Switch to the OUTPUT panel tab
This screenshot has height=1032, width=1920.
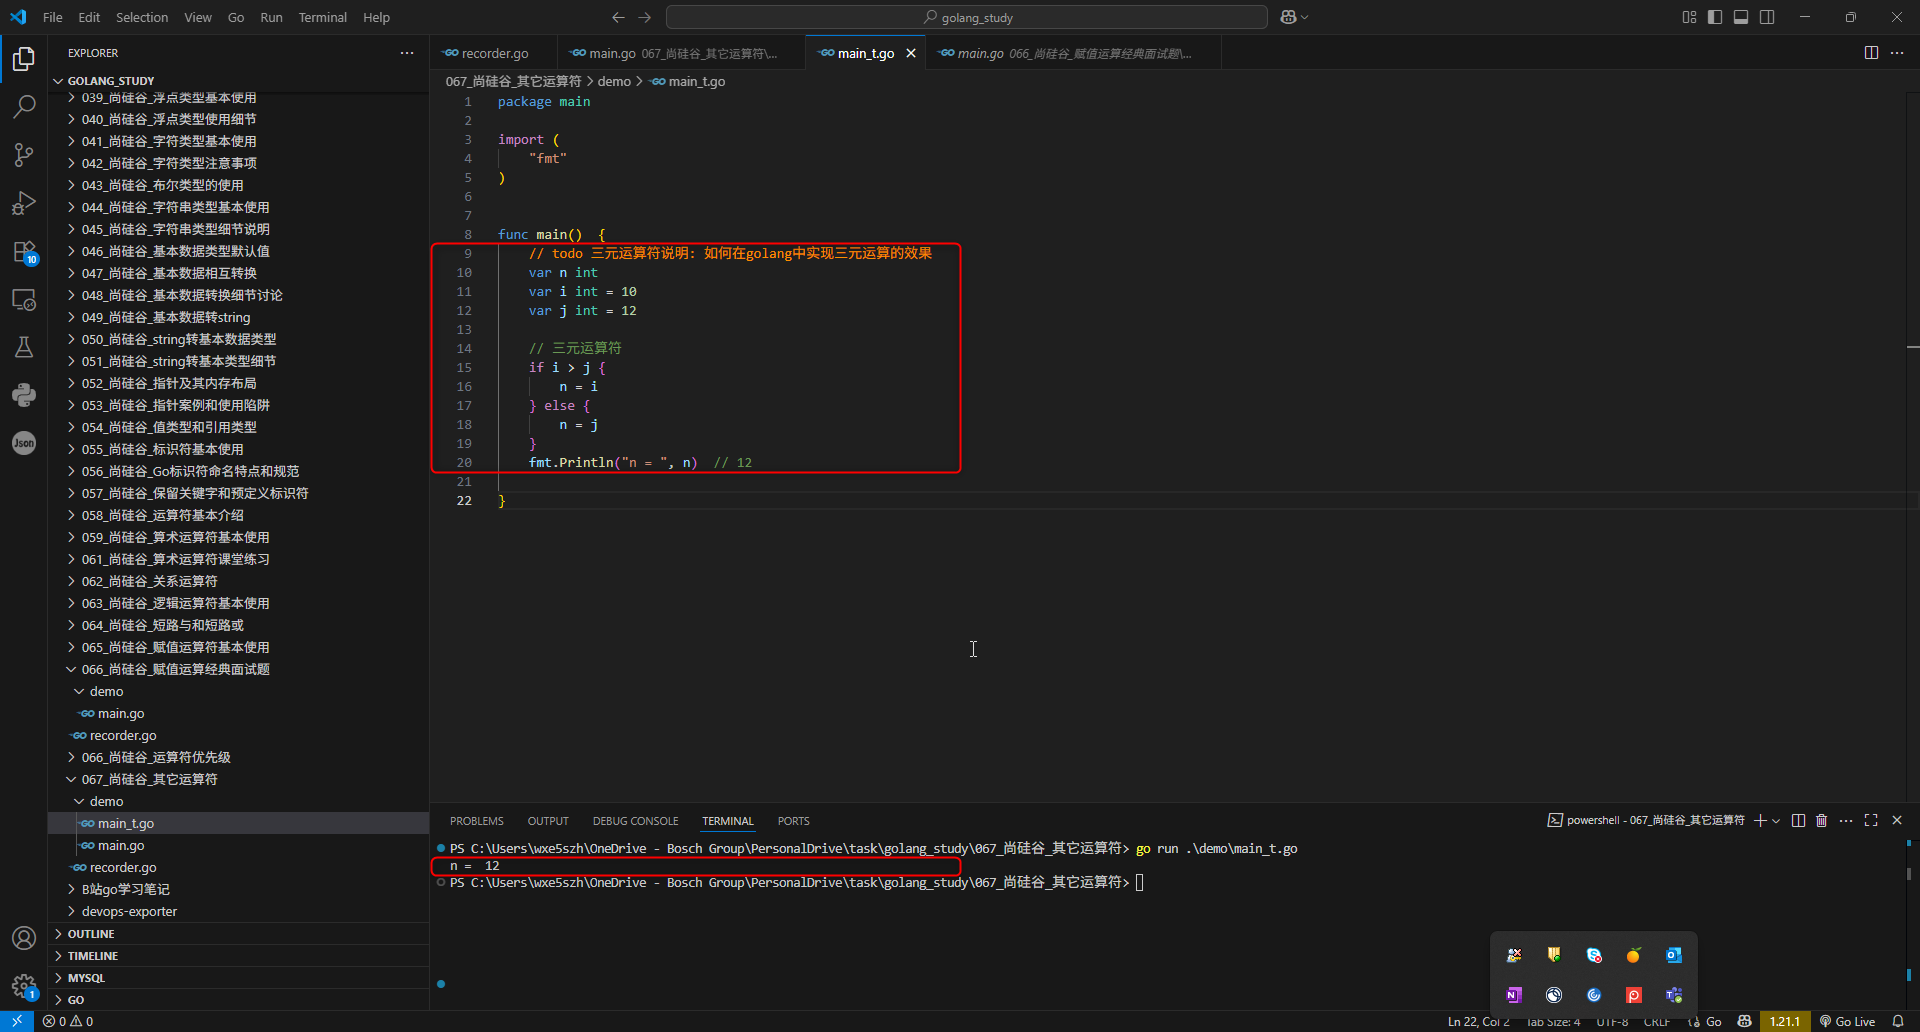point(548,821)
